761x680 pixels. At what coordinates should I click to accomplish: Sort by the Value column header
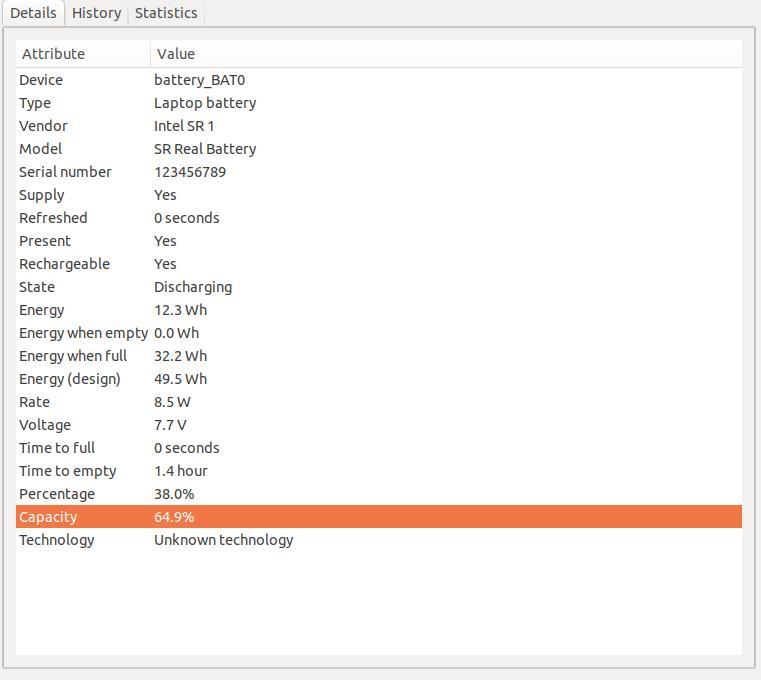[x=446, y=54]
